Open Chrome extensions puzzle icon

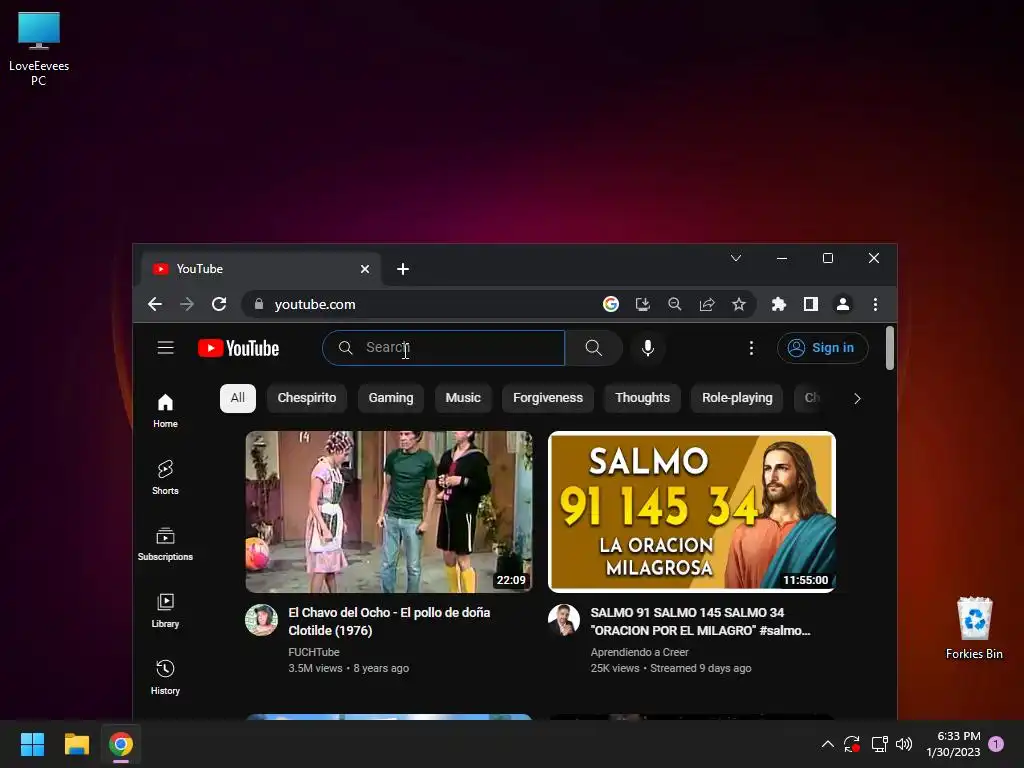click(x=778, y=304)
